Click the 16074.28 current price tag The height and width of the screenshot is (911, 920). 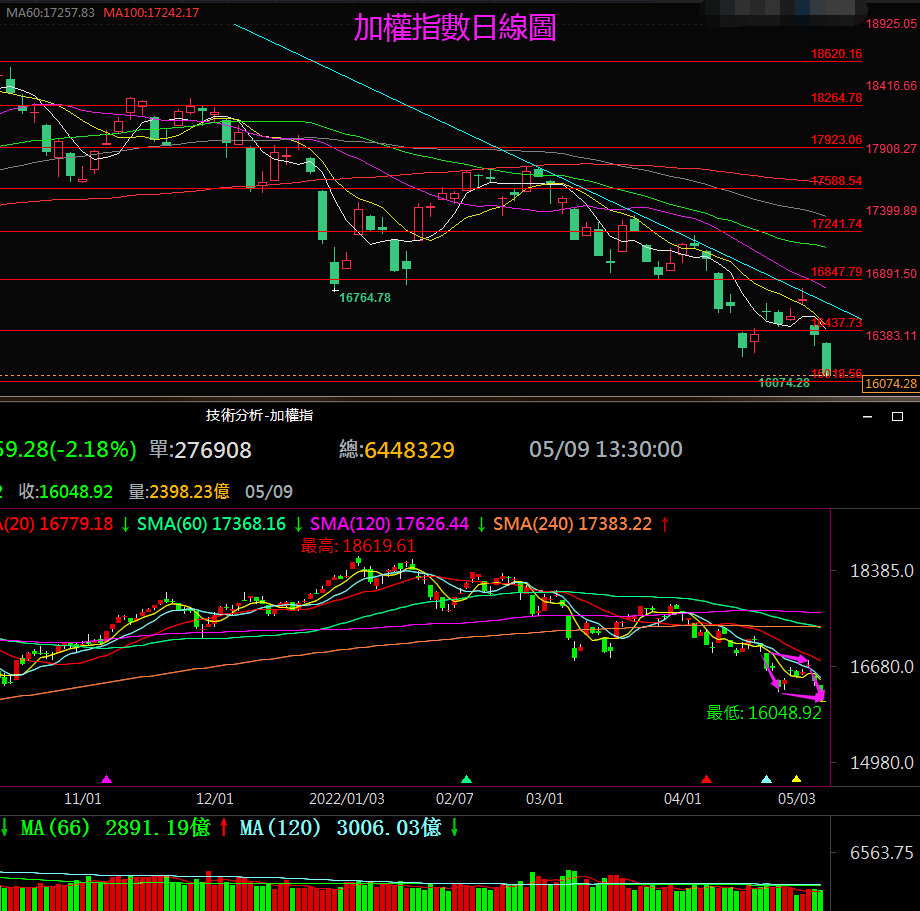[x=890, y=384]
